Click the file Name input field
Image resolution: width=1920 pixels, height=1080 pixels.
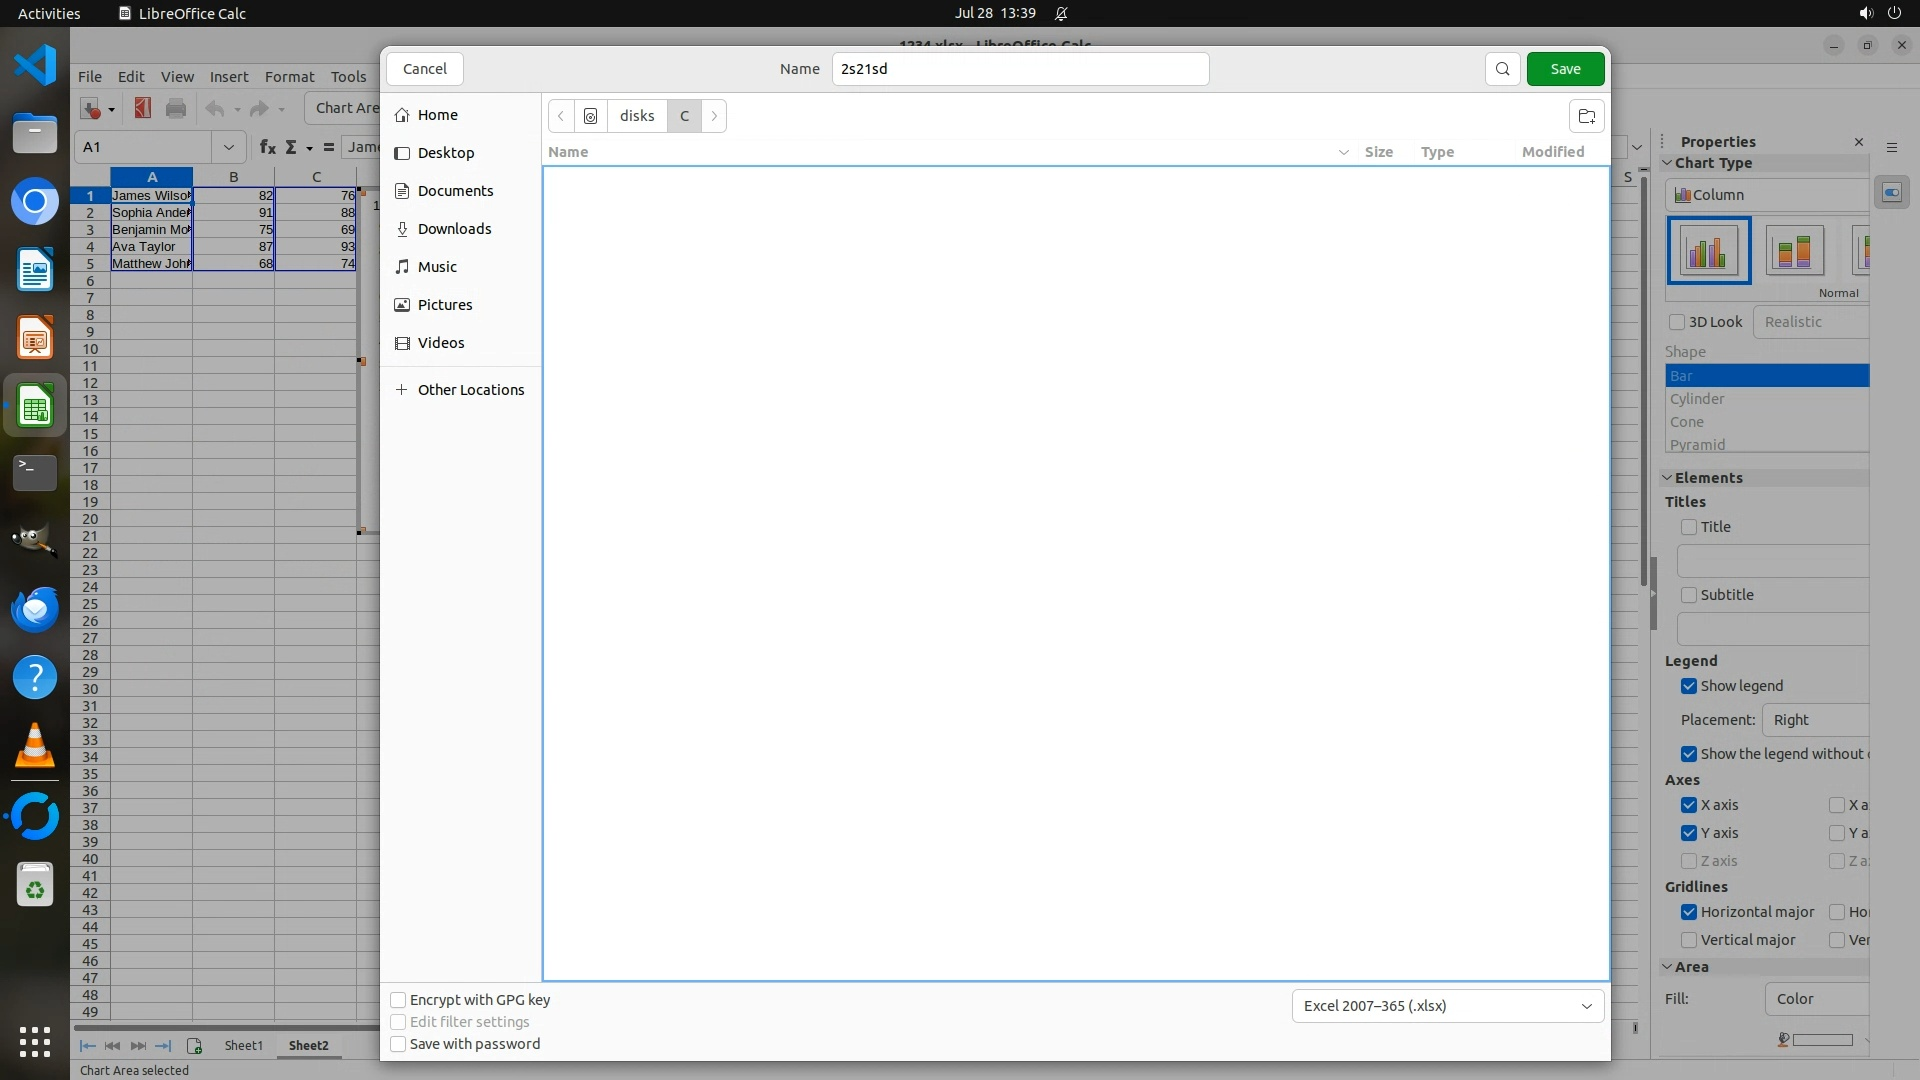1020,69
